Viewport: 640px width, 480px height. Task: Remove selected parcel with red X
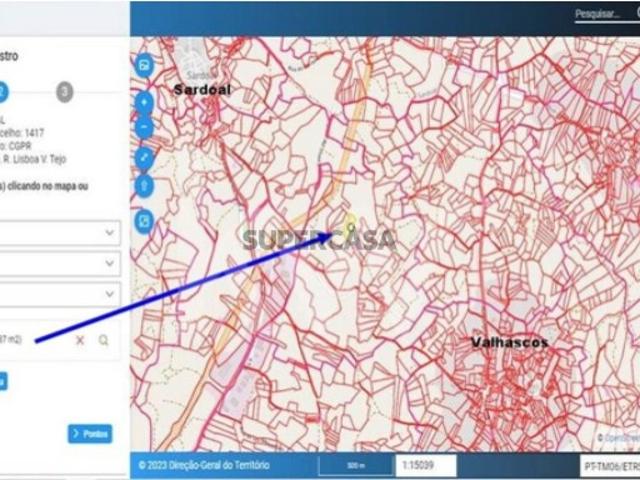[80, 341]
